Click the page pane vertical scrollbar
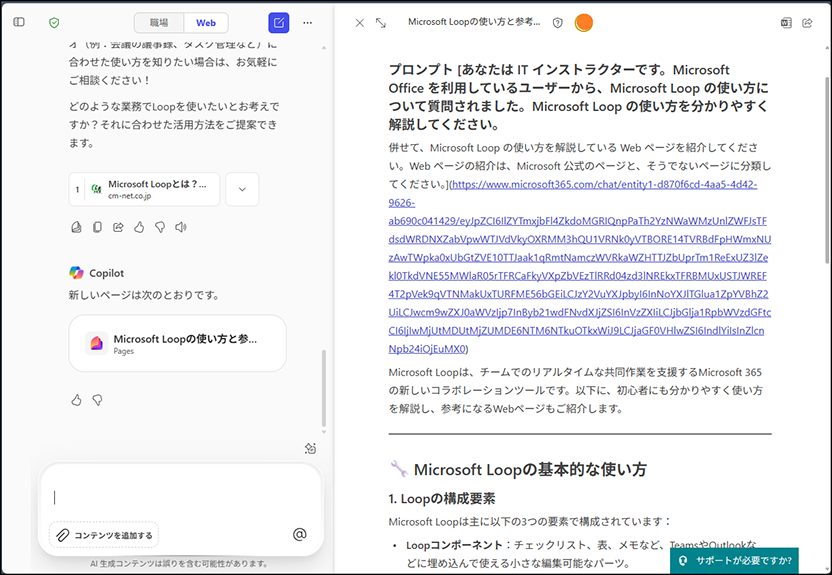 tap(827, 170)
